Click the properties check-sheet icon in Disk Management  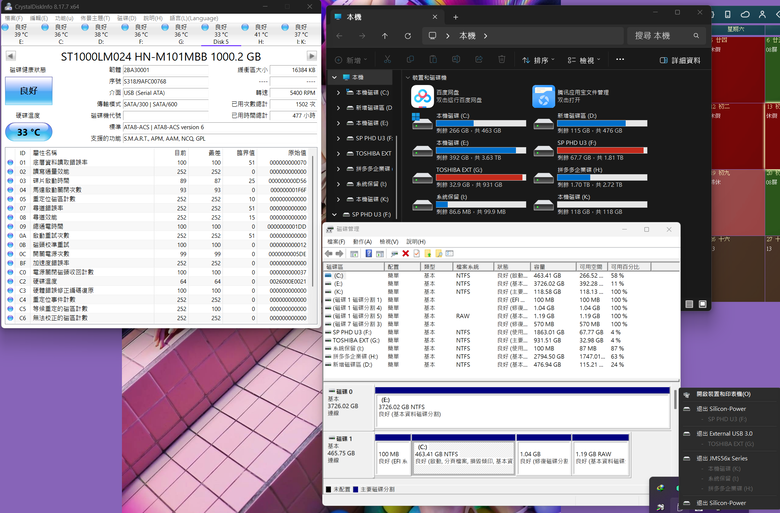tap(416, 253)
